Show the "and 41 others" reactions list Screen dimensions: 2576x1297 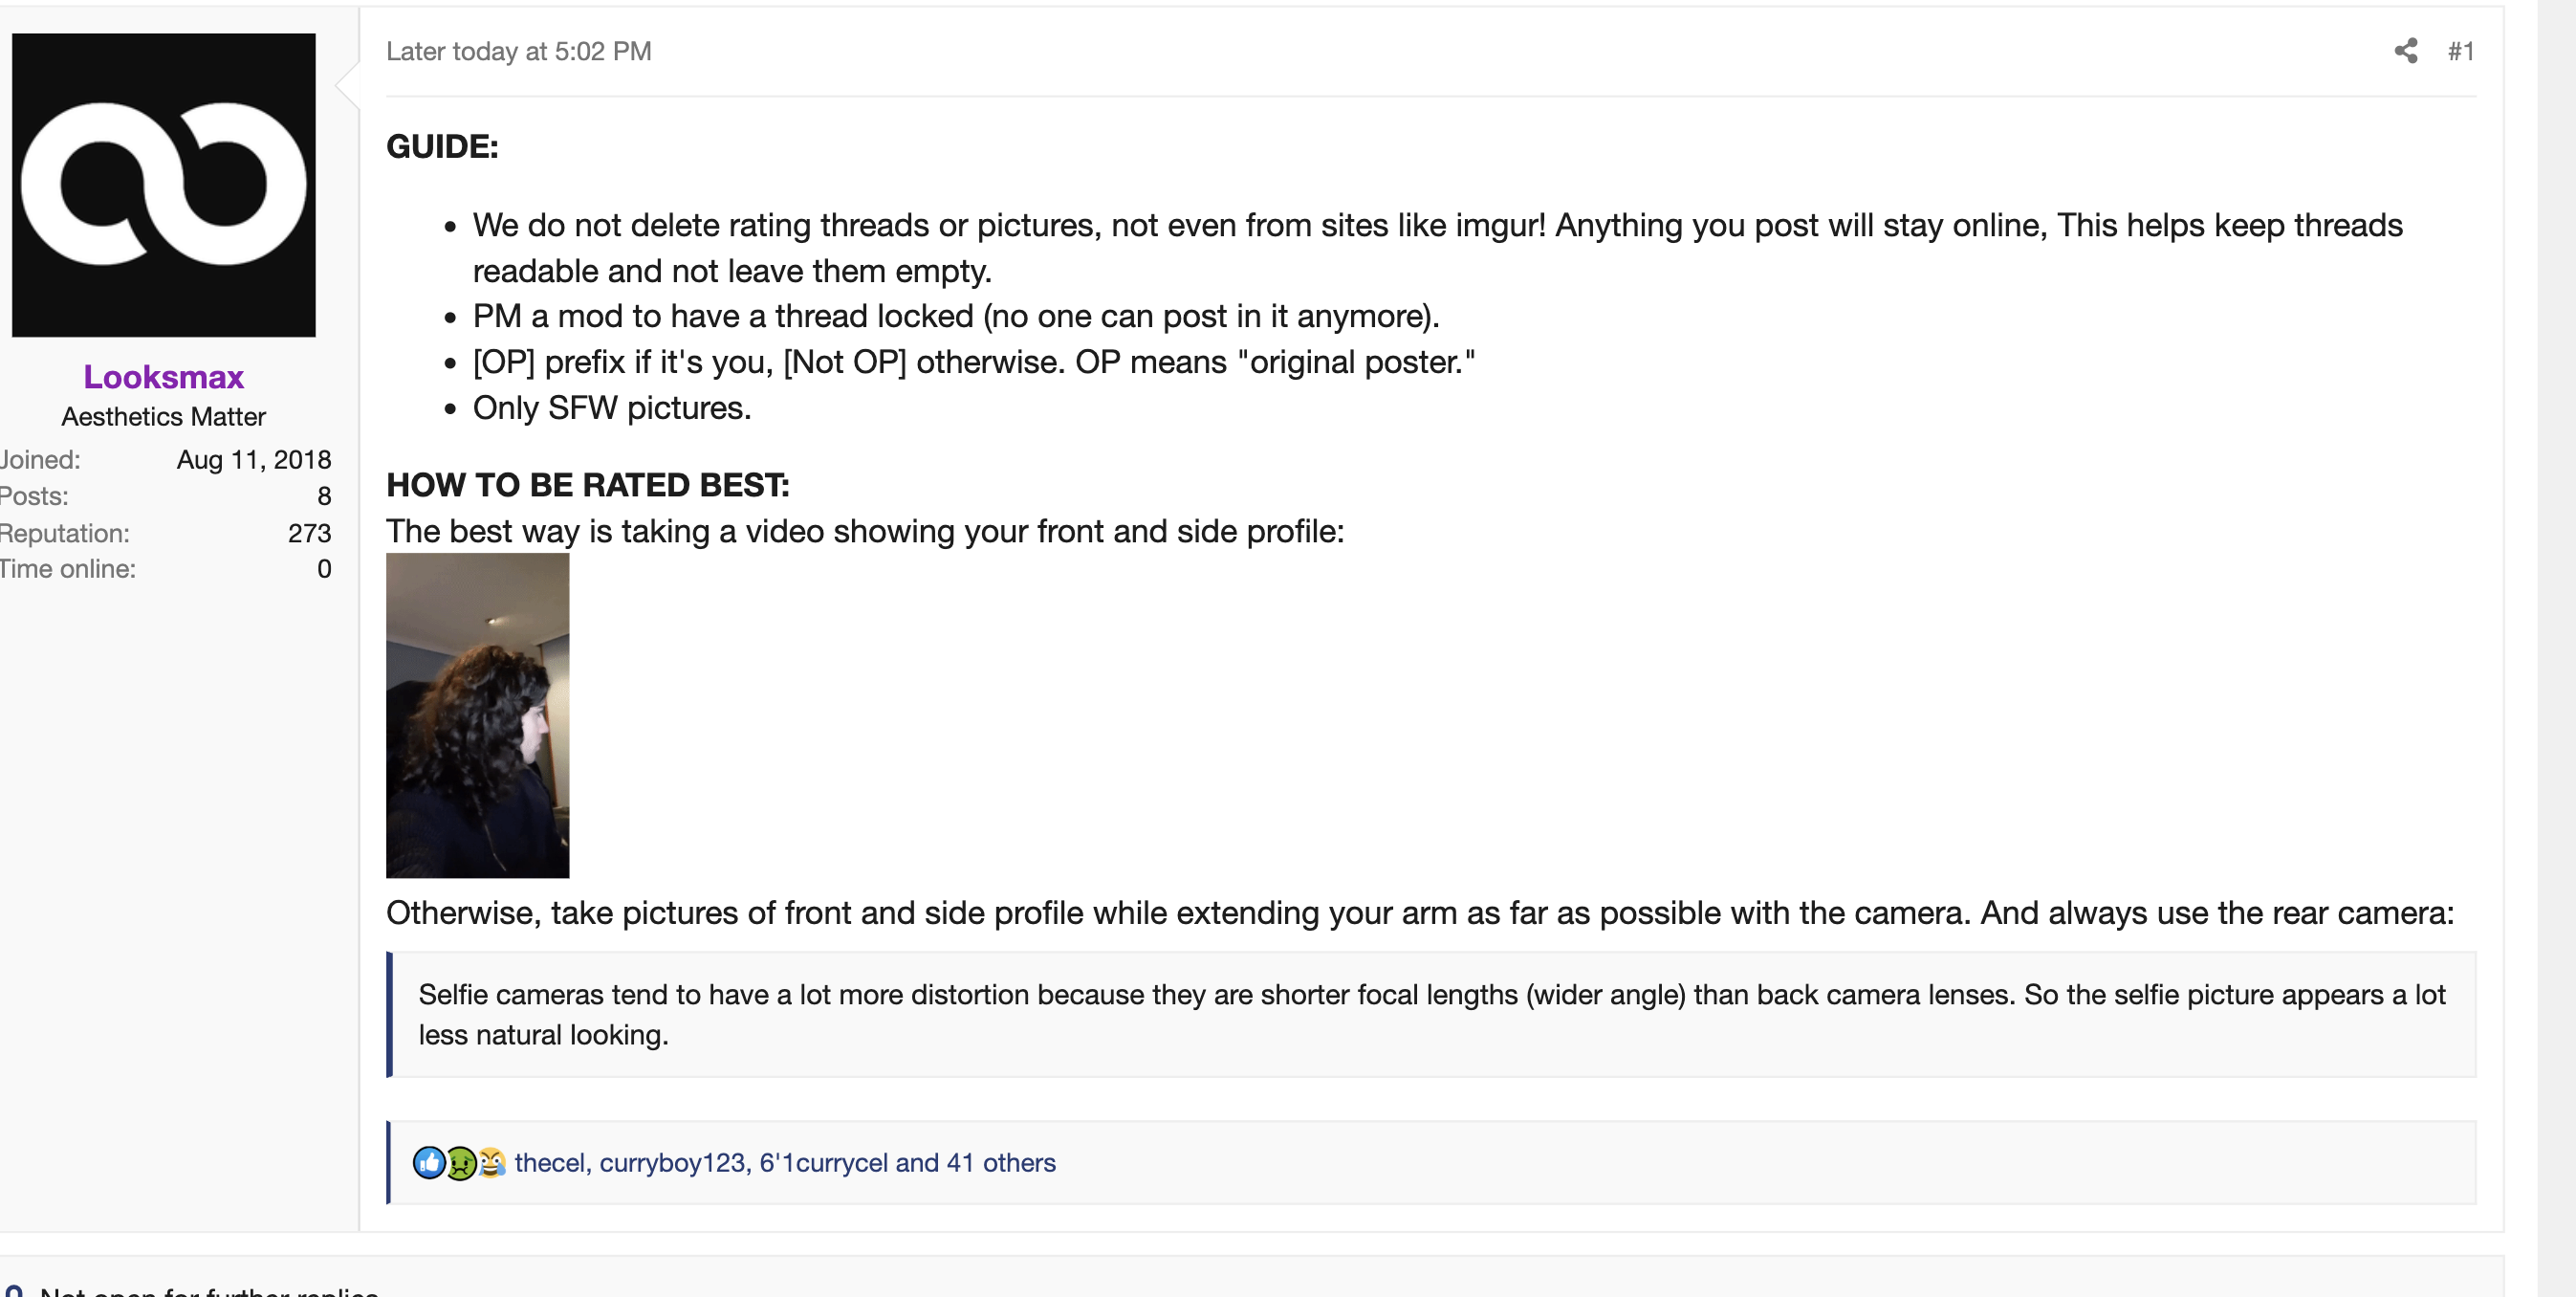(x=975, y=1162)
